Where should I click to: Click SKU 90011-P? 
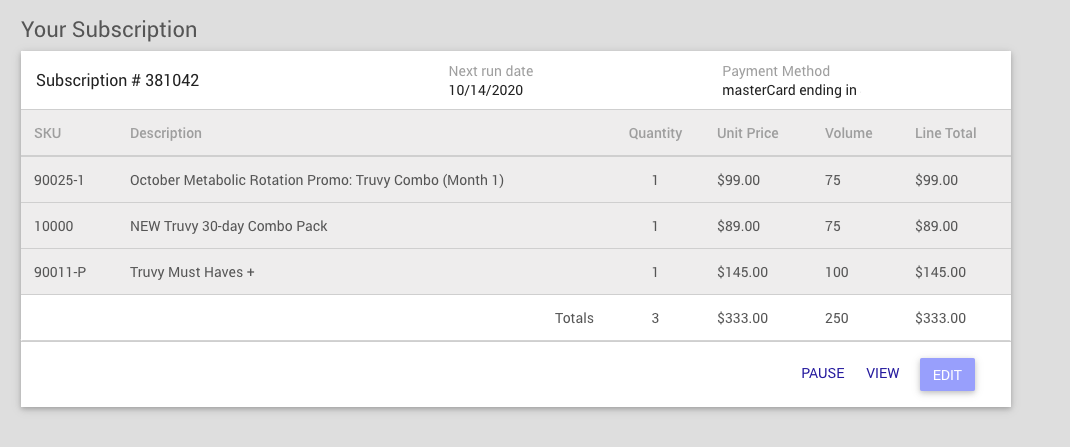[60, 272]
